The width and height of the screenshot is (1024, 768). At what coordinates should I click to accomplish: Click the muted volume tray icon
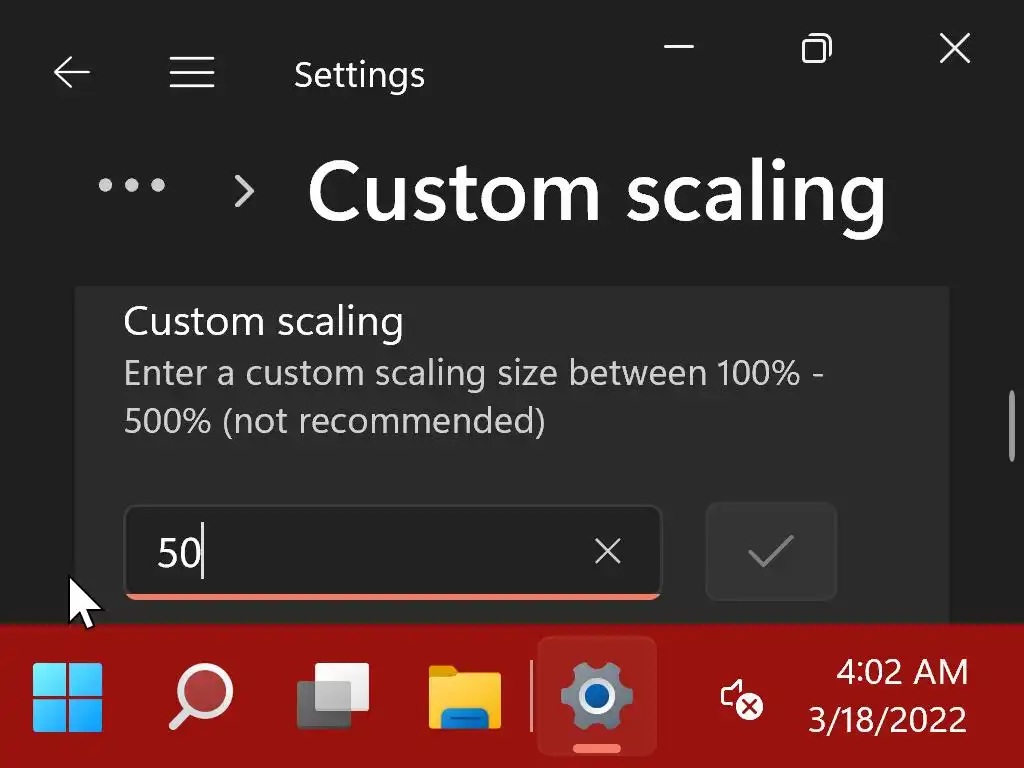pos(741,699)
